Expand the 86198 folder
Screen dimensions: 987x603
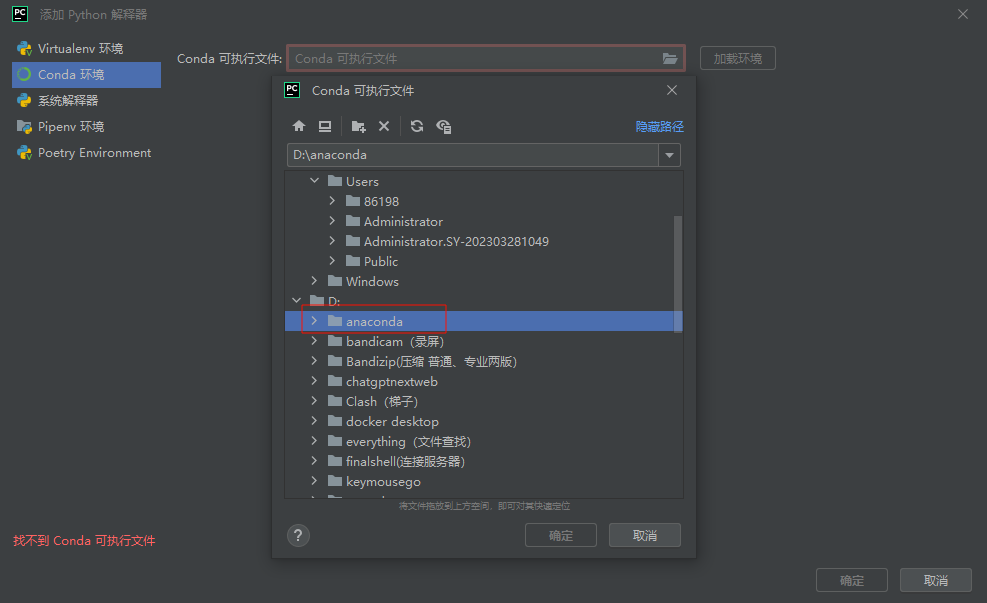(332, 201)
